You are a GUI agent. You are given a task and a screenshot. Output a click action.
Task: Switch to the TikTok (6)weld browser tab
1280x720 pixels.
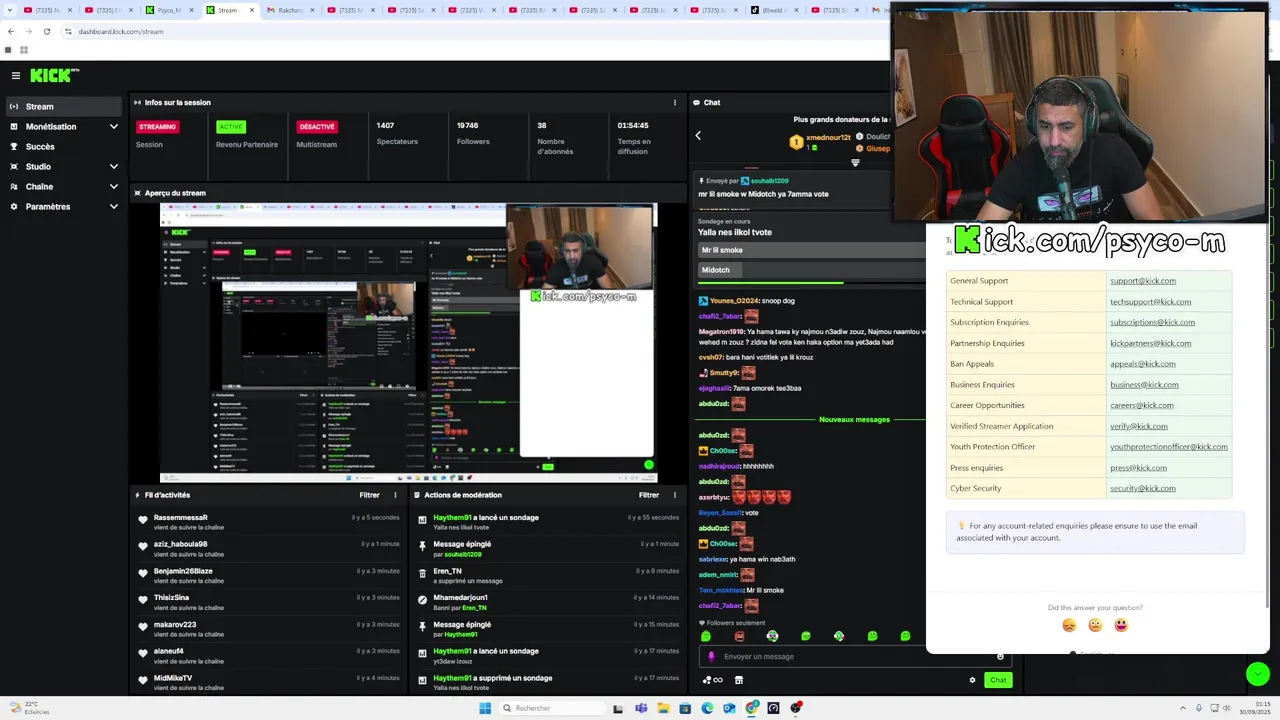tap(775, 10)
